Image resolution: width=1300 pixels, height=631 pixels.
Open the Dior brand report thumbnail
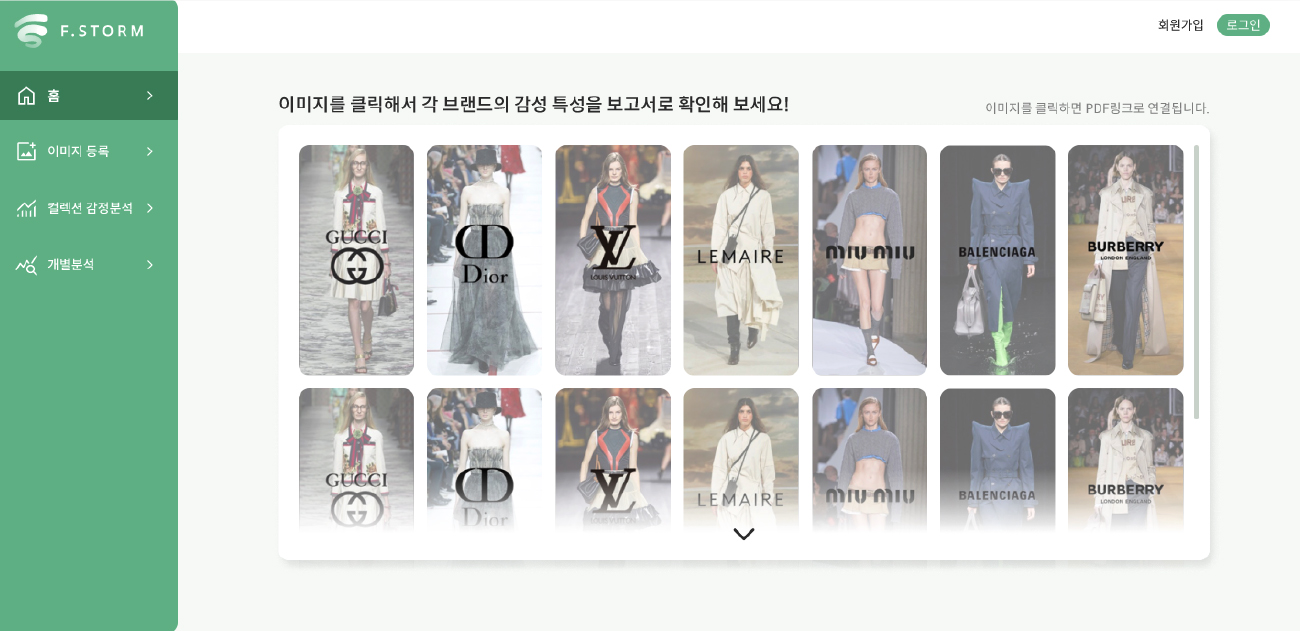484,260
